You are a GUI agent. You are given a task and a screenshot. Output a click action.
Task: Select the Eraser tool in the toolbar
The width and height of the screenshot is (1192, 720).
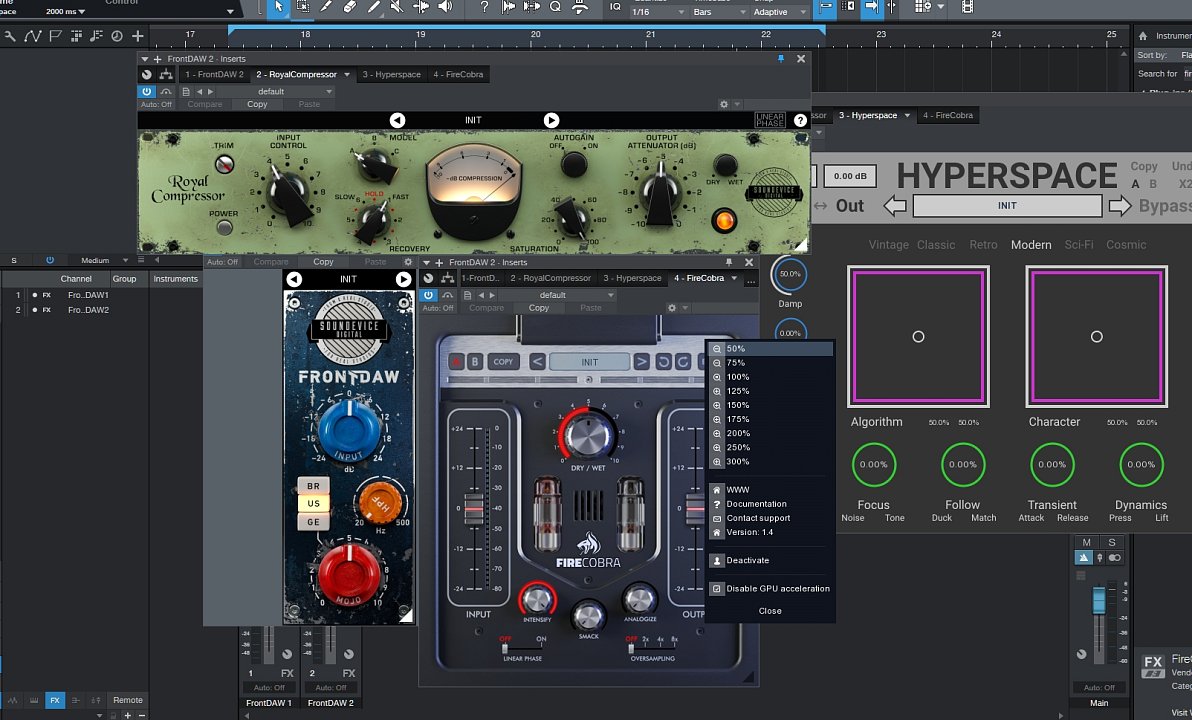[x=350, y=7]
